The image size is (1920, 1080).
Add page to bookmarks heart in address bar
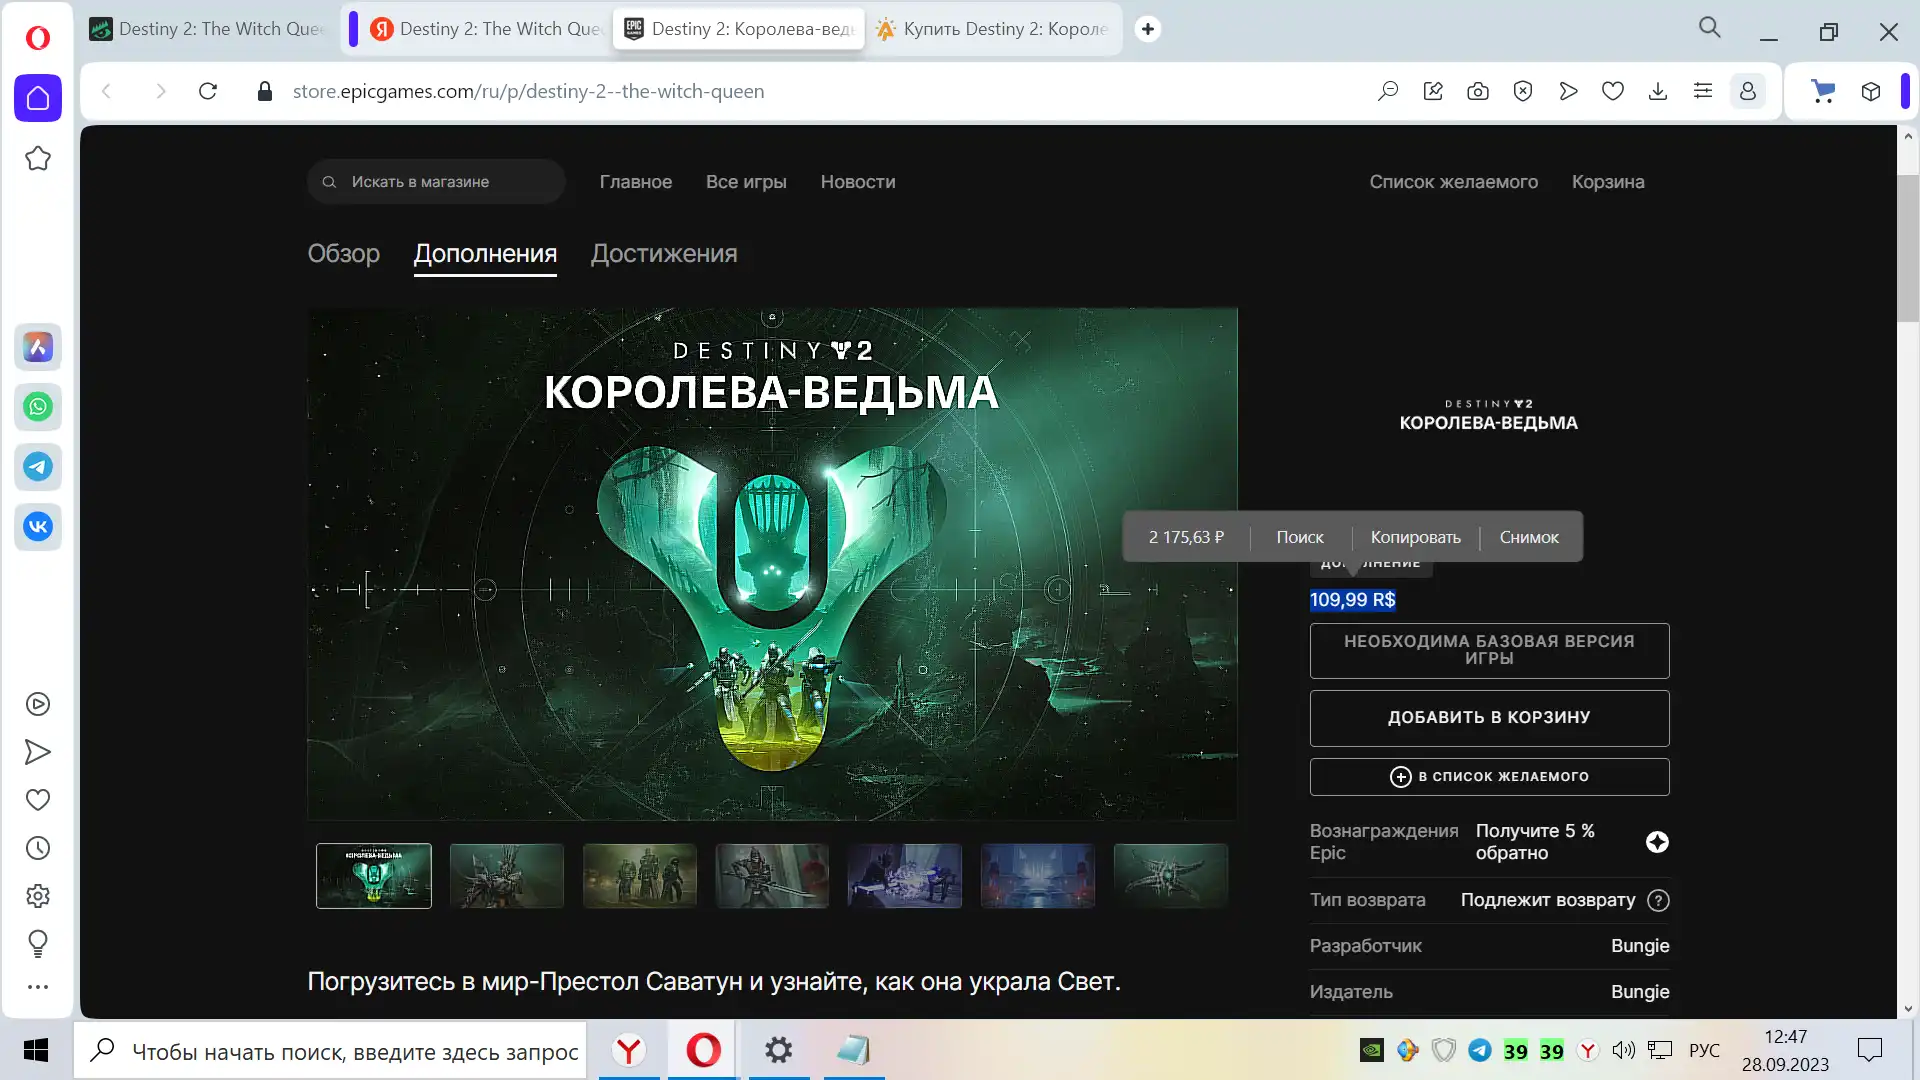click(1613, 91)
